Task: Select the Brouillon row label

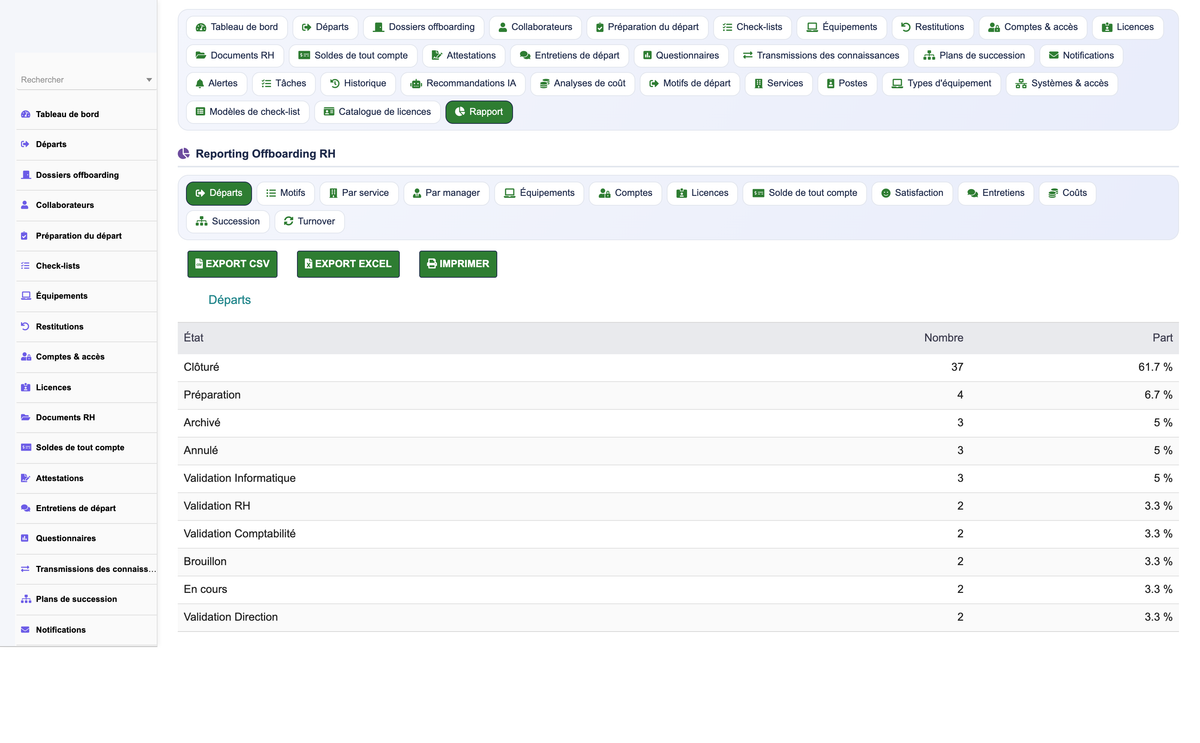Action: coord(205,562)
